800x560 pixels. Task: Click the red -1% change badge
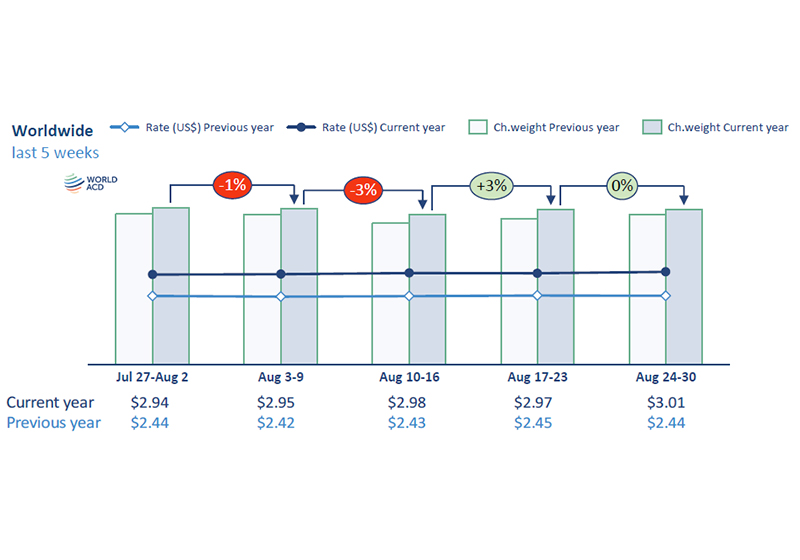point(232,185)
